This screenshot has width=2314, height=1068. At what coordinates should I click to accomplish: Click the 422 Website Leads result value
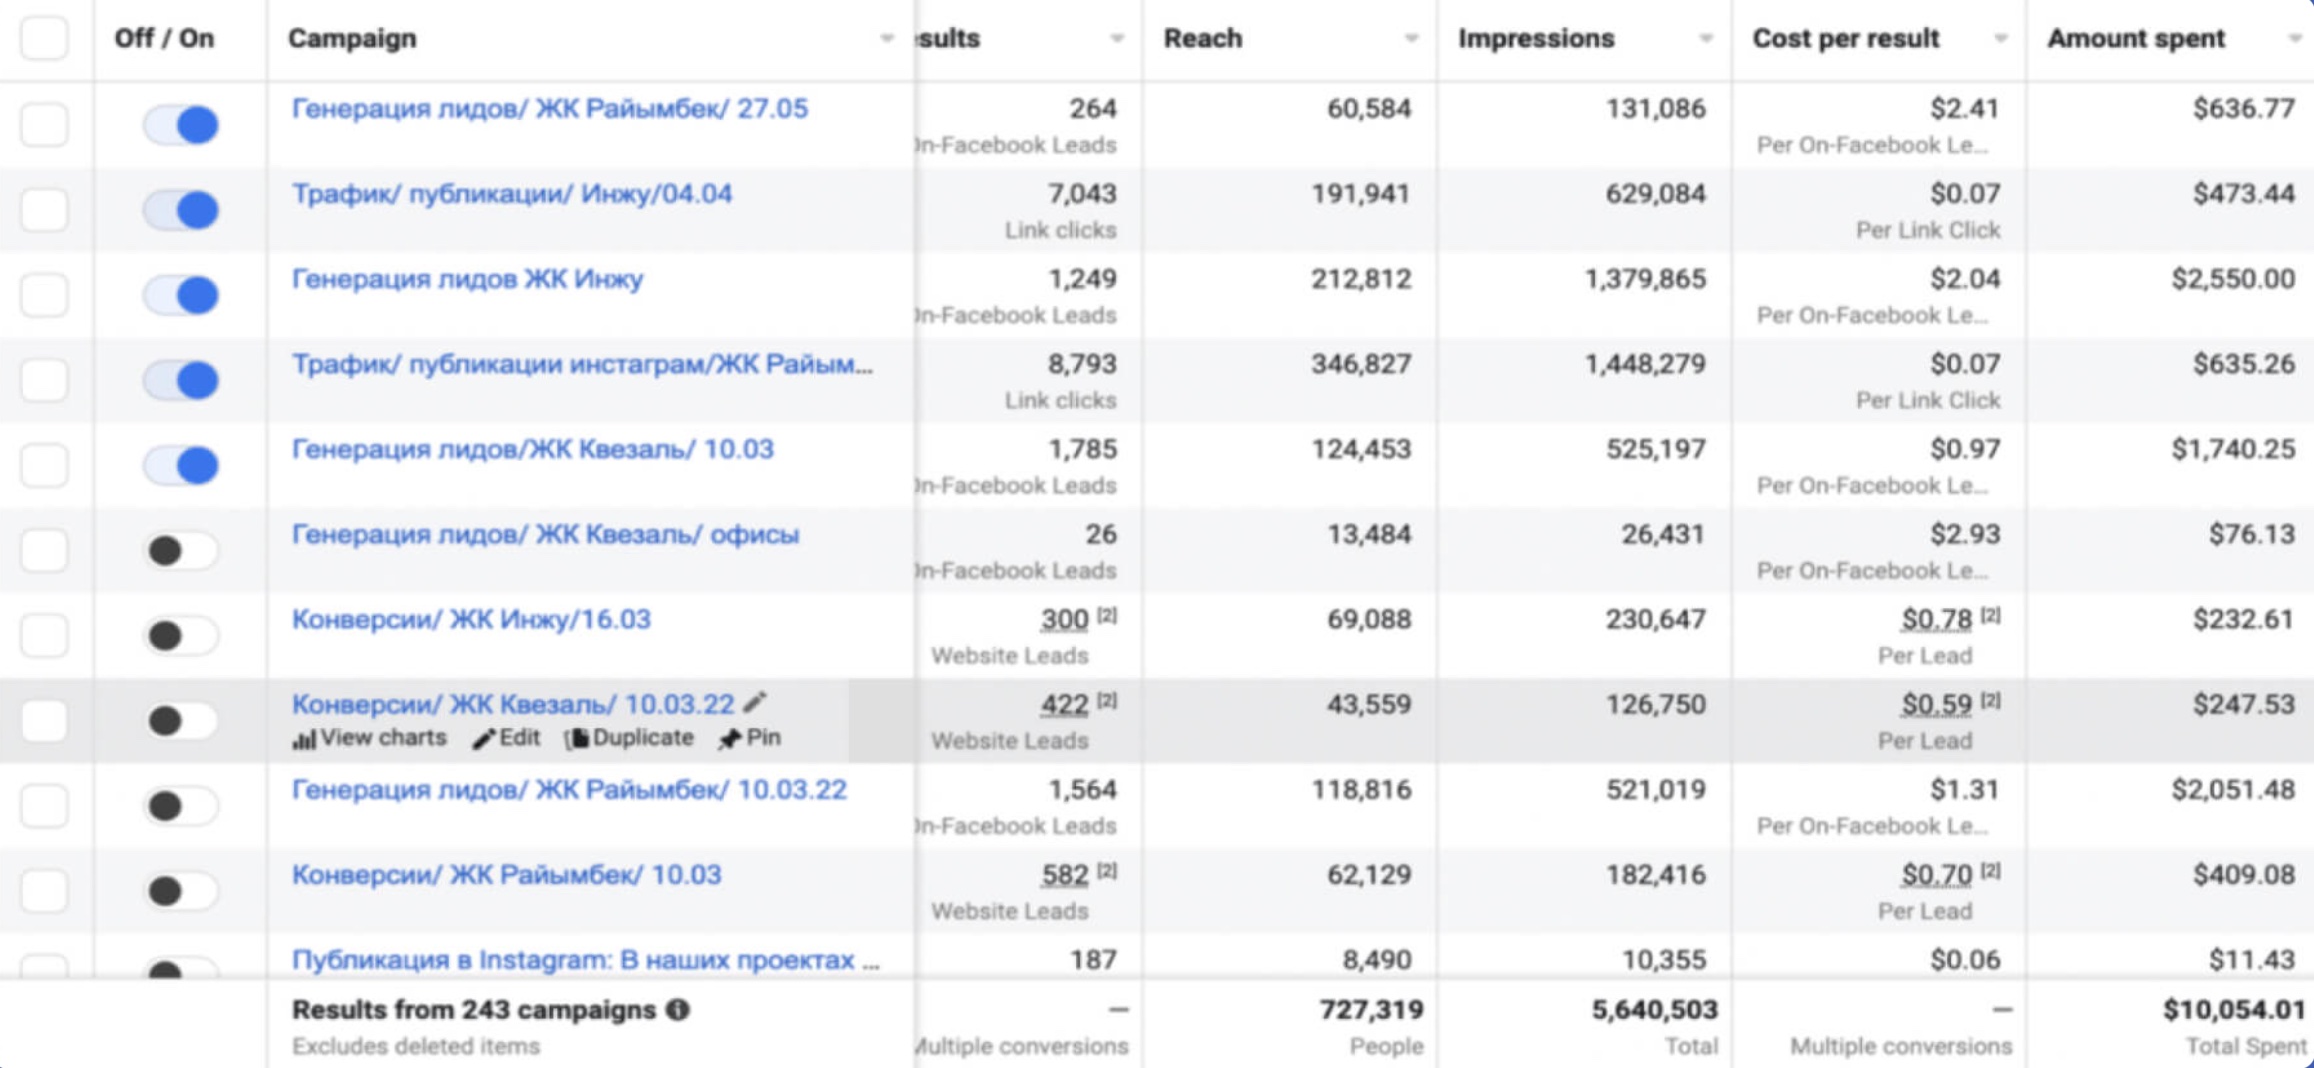[1064, 705]
